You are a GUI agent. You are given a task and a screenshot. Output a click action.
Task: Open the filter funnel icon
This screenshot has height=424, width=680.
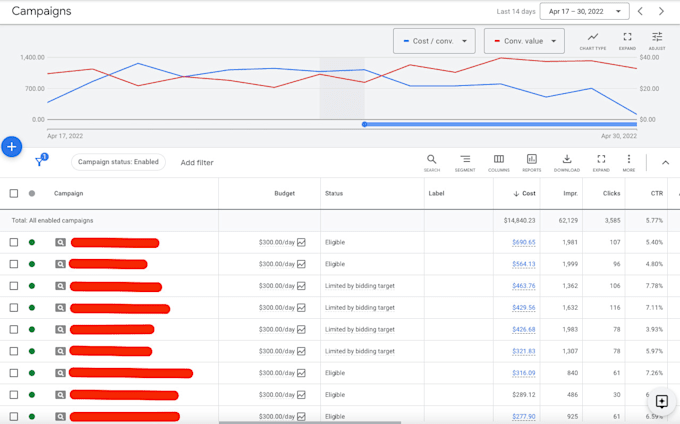(x=39, y=161)
